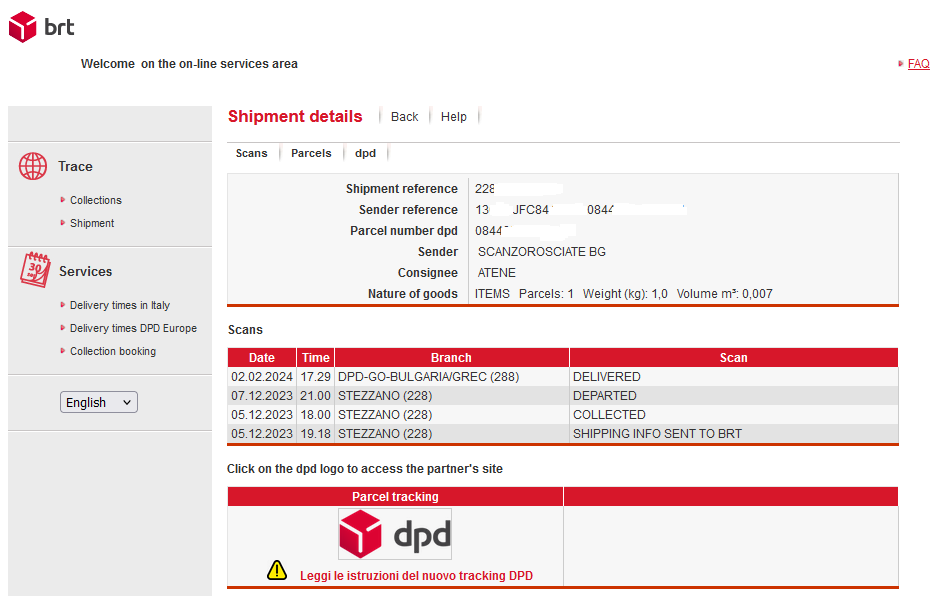Open Collection booking link

113,351
